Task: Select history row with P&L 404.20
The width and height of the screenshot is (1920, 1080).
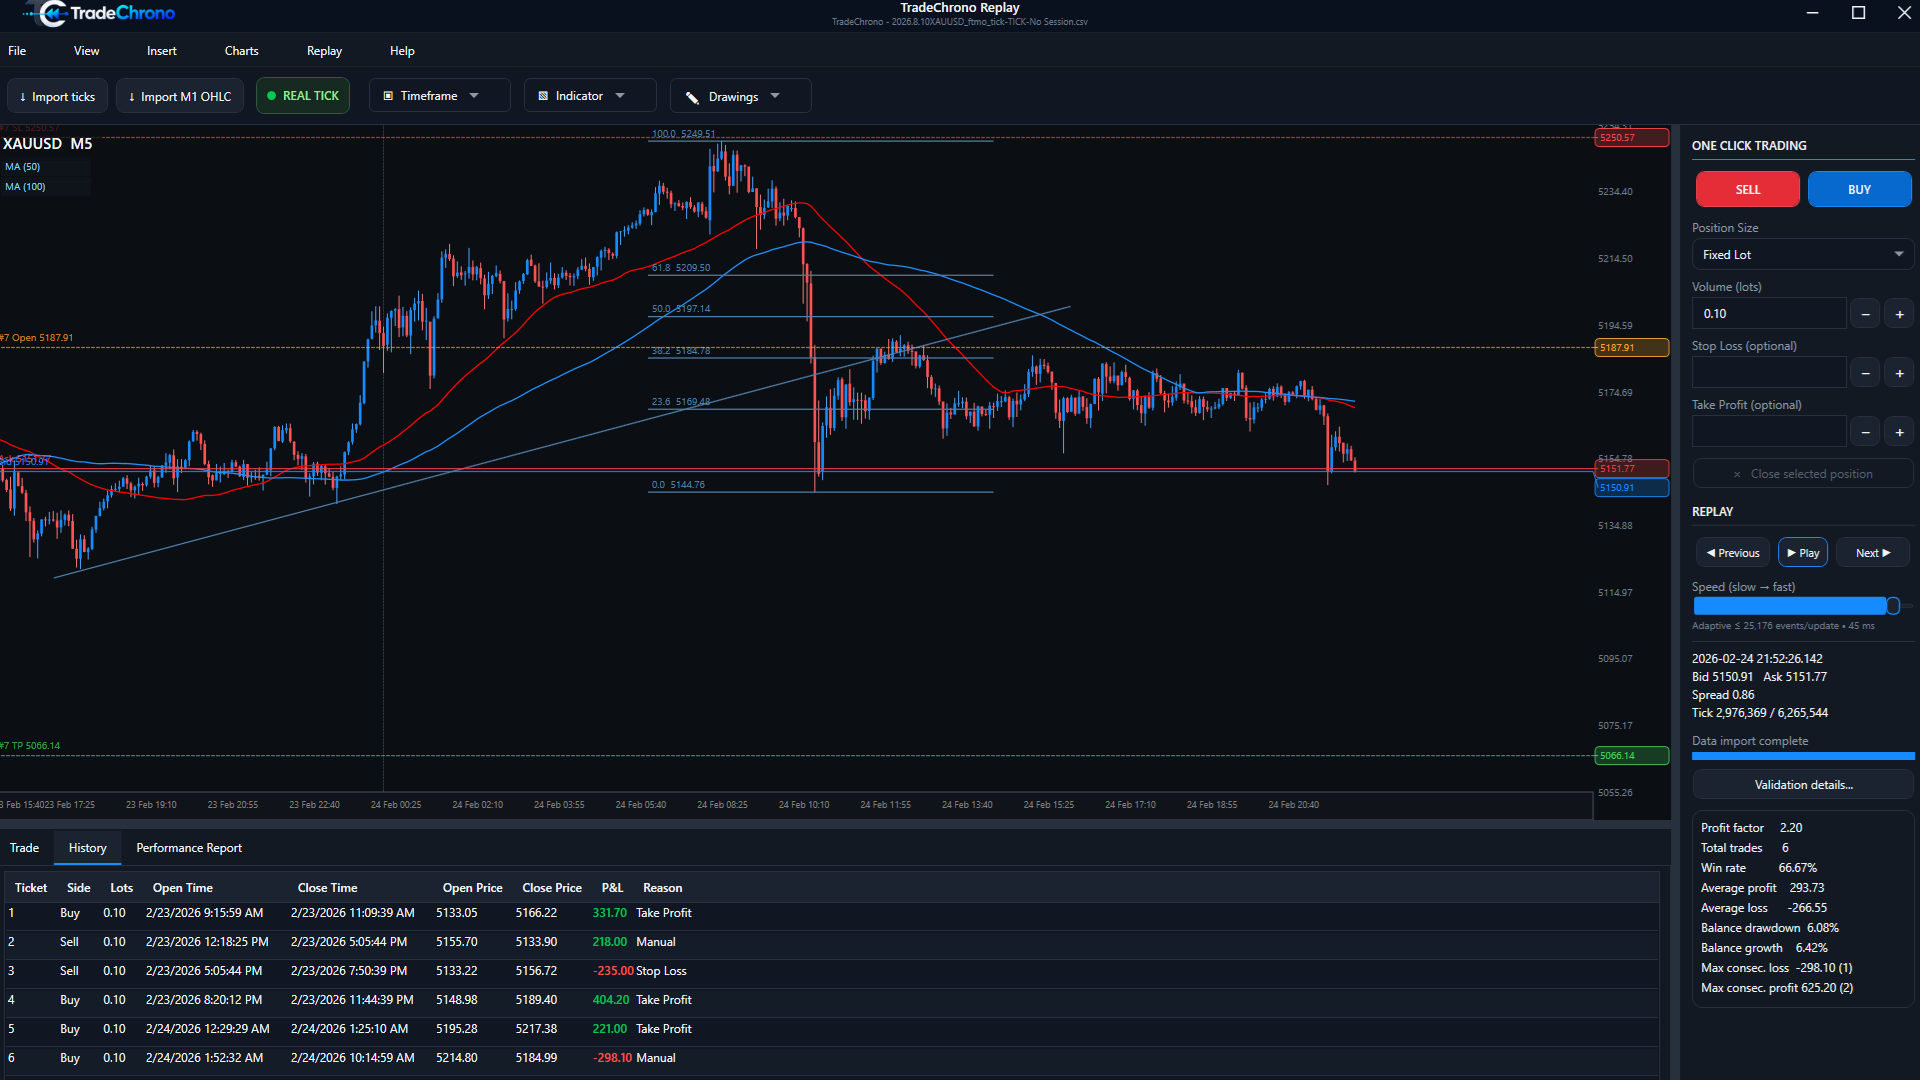Action: (x=832, y=1000)
